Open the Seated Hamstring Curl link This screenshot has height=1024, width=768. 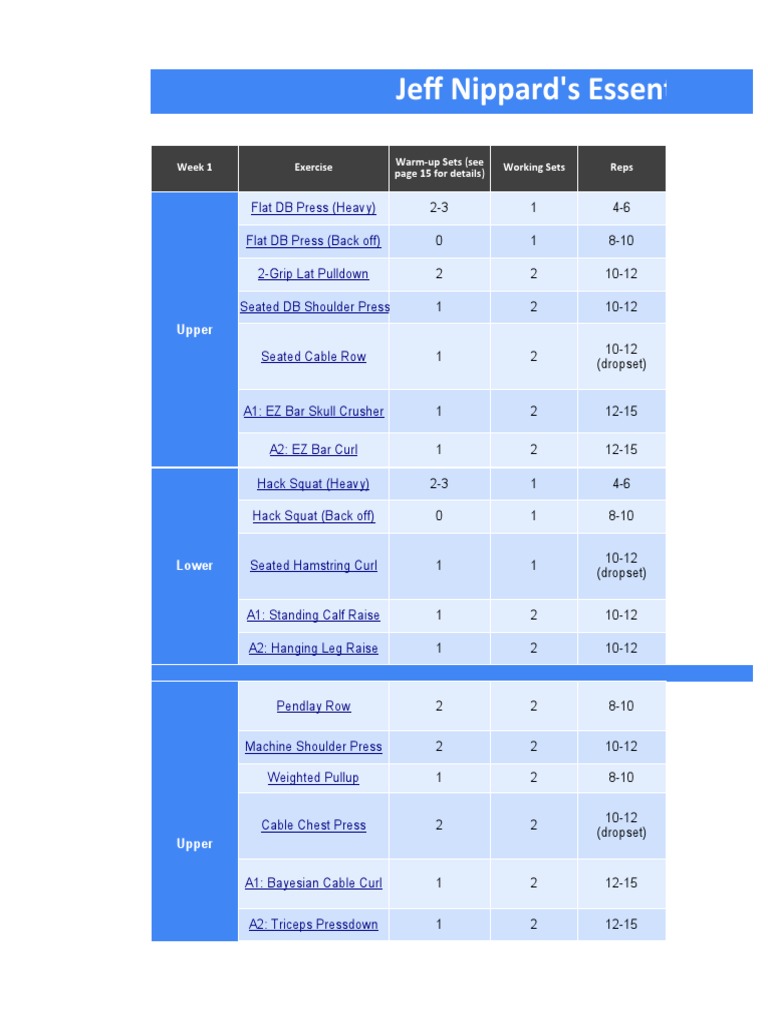click(x=313, y=566)
